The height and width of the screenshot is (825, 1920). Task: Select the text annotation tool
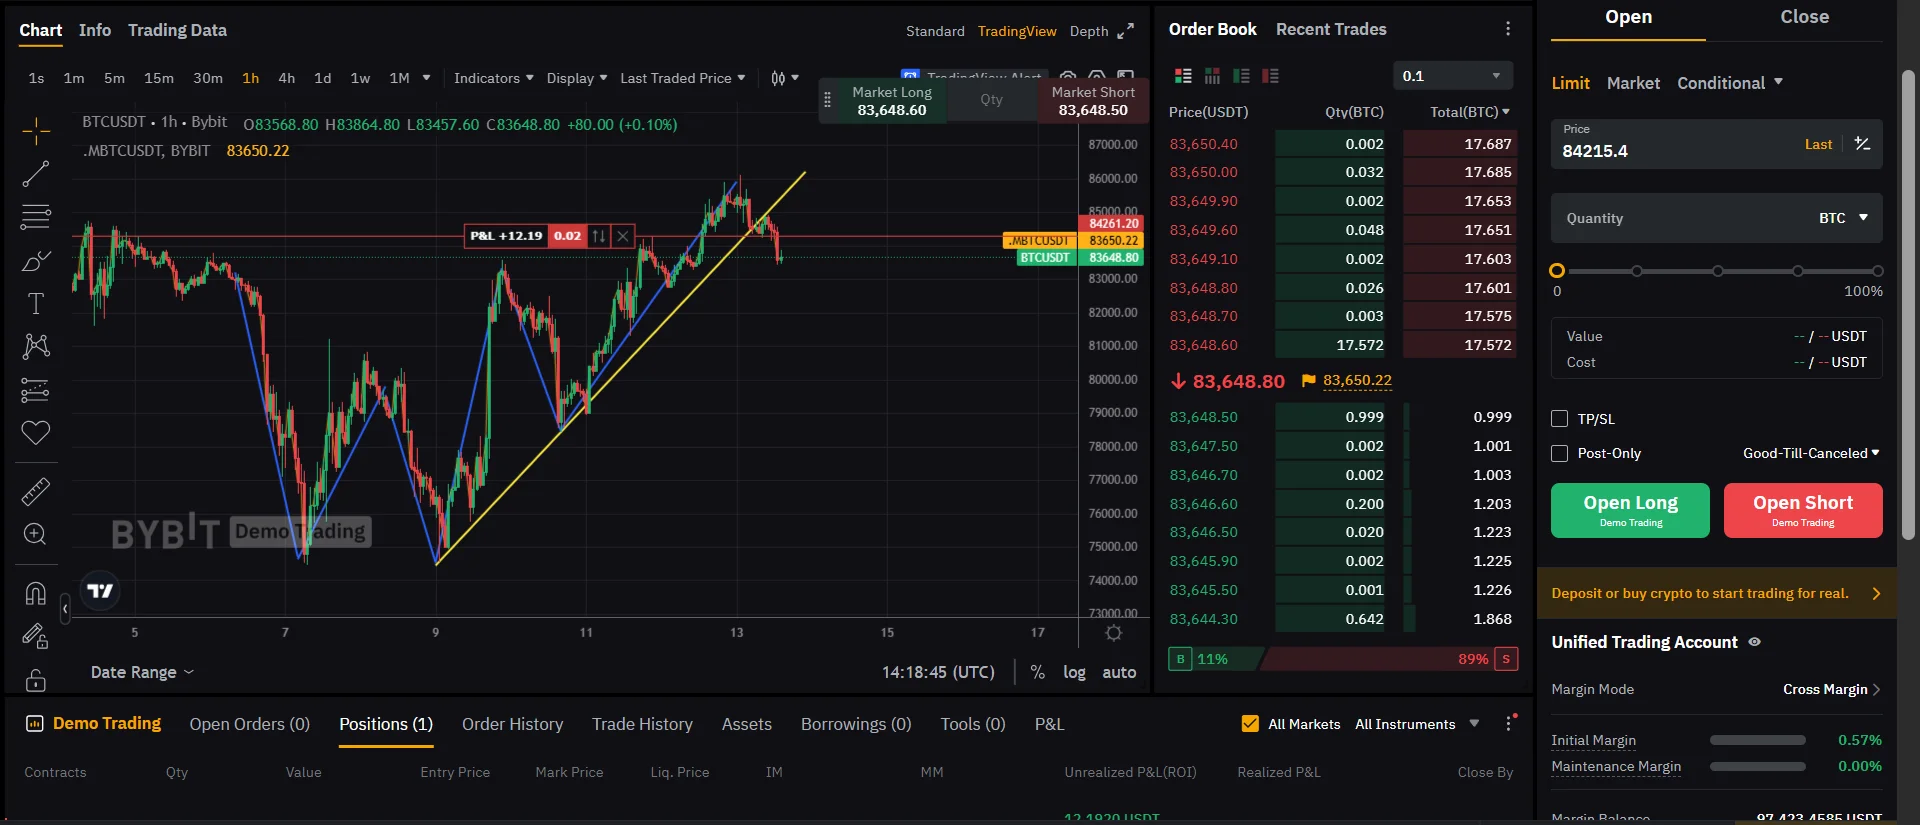(36, 303)
